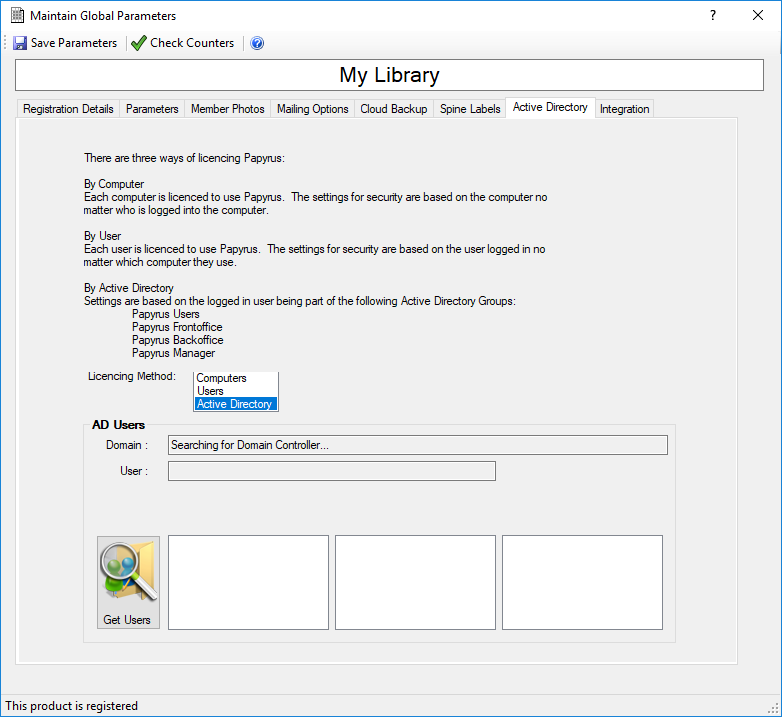Screen dimensions: 782x717
Task: Click the first empty AD users list box
Action: click(x=248, y=582)
